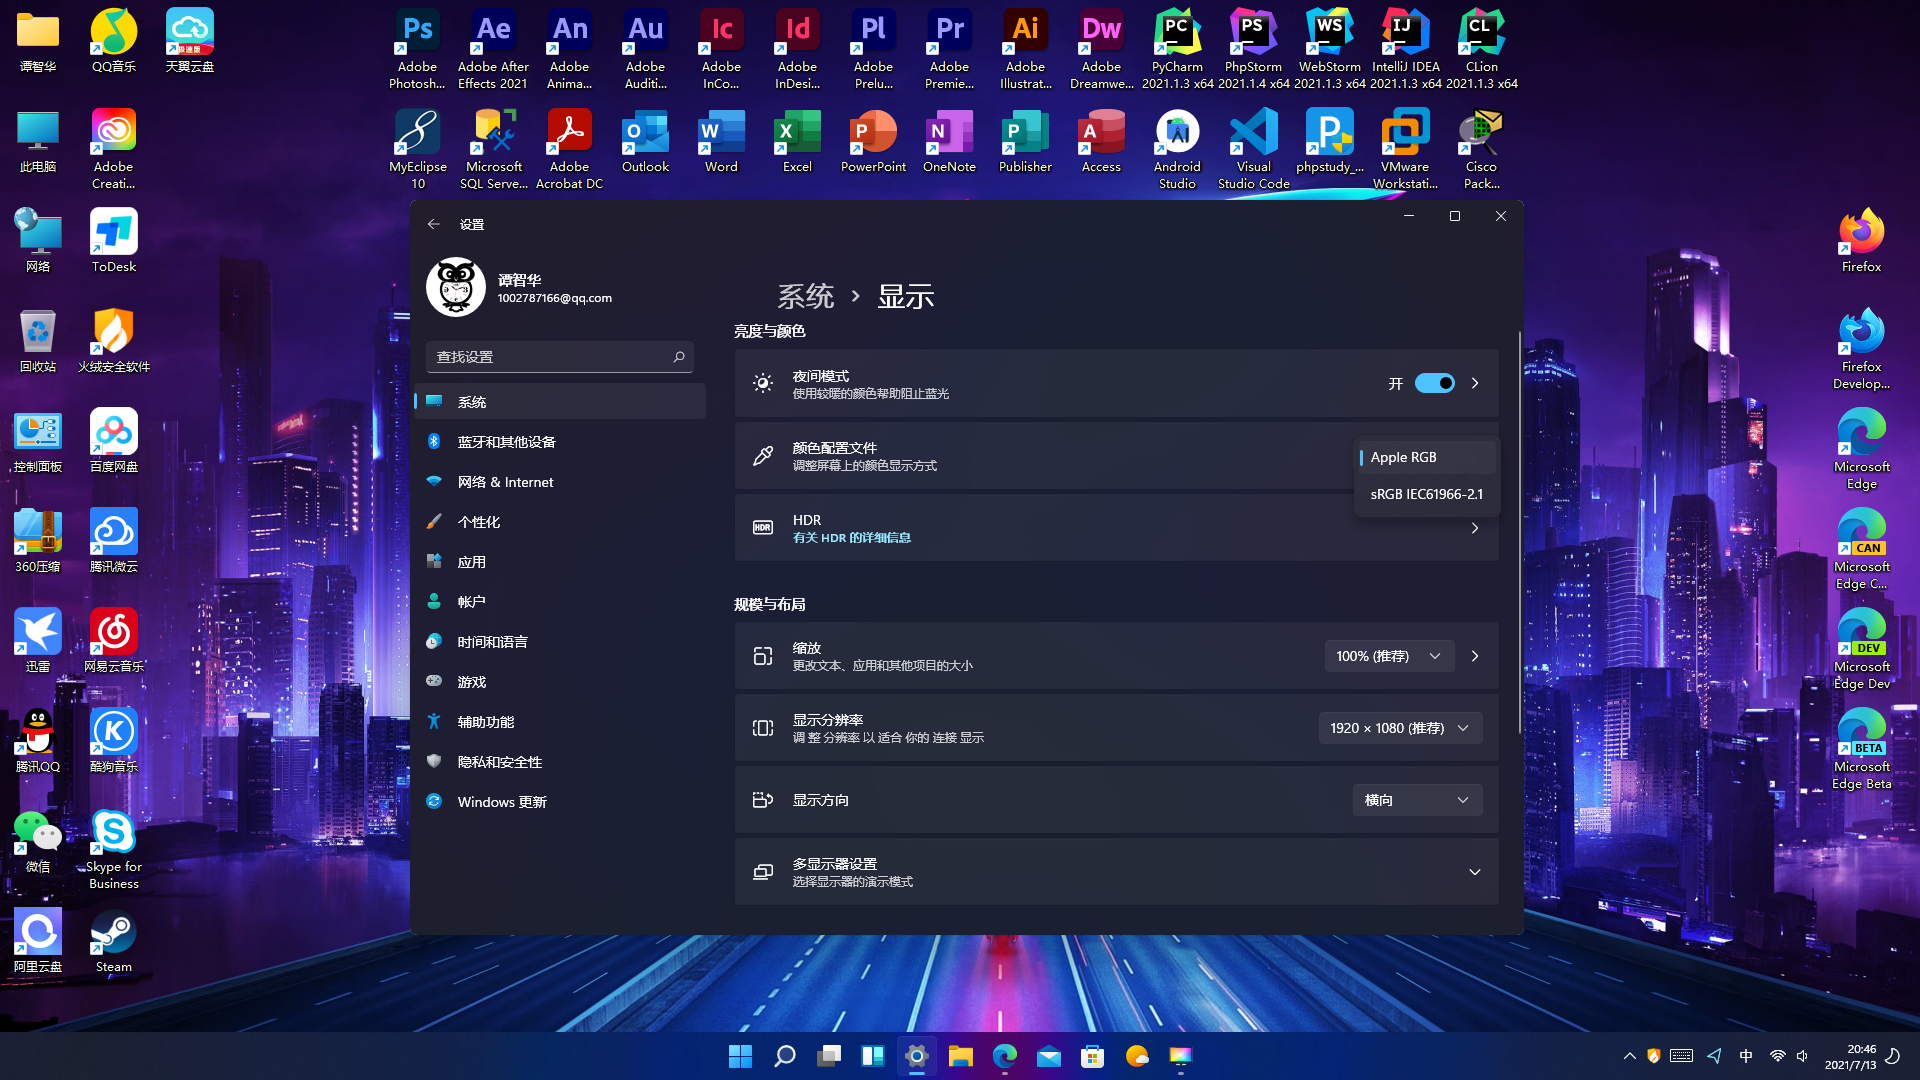This screenshot has height=1080, width=1920.
Task: Select 网络 & Internet in the sidebar
Action: coord(505,482)
